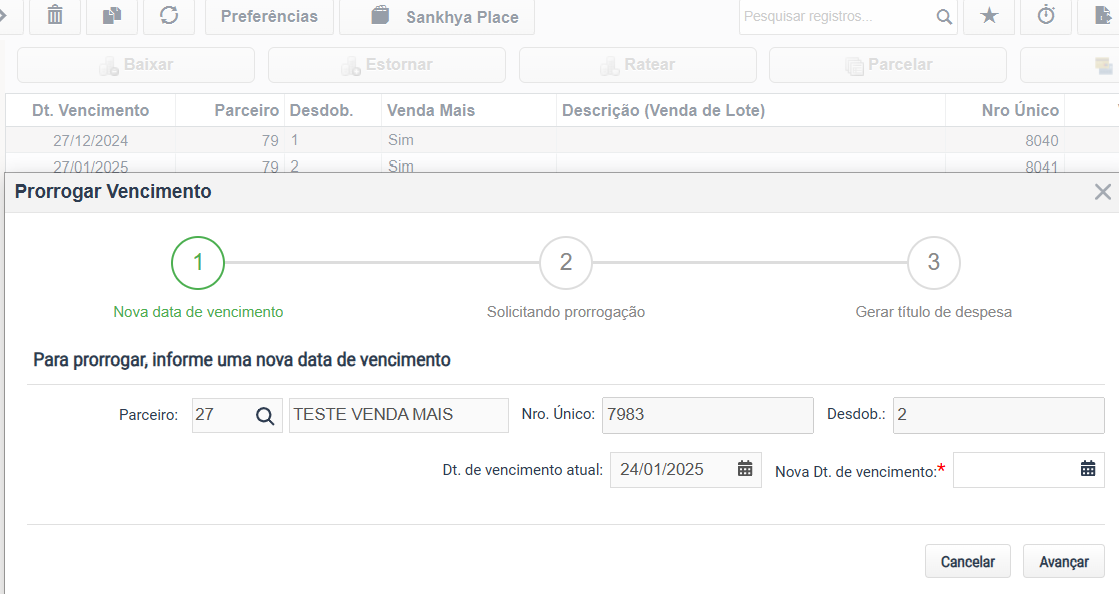1119x594 pixels.
Task: Click the Parcelar button
Action: [x=888, y=65]
